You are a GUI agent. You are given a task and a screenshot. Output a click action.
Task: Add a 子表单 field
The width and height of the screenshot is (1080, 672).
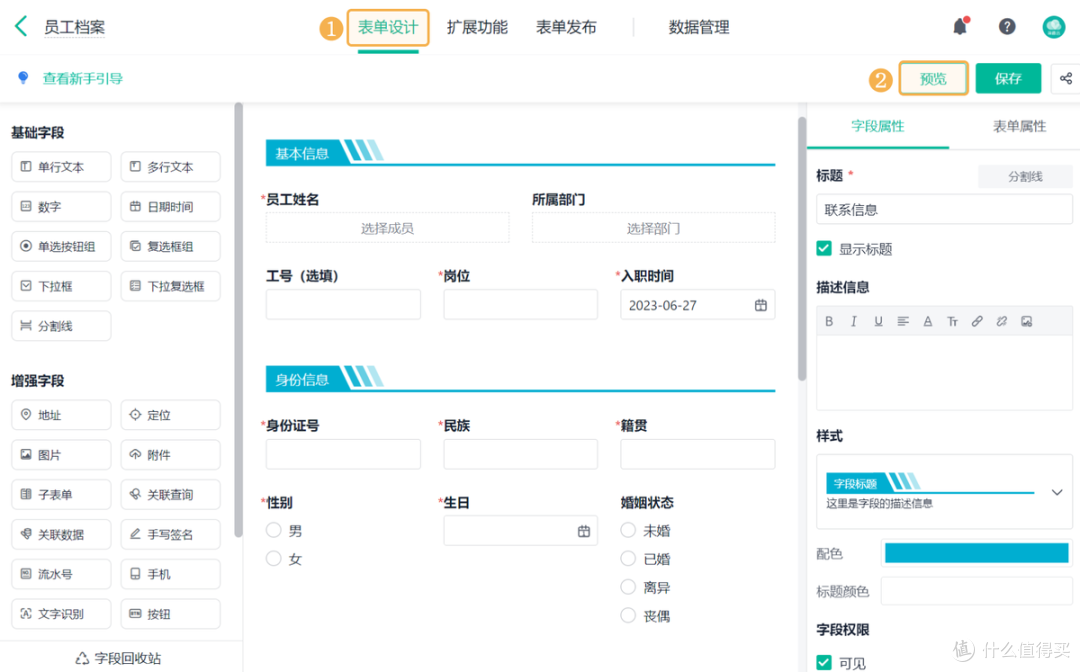pyautogui.click(x=61, y=494)
